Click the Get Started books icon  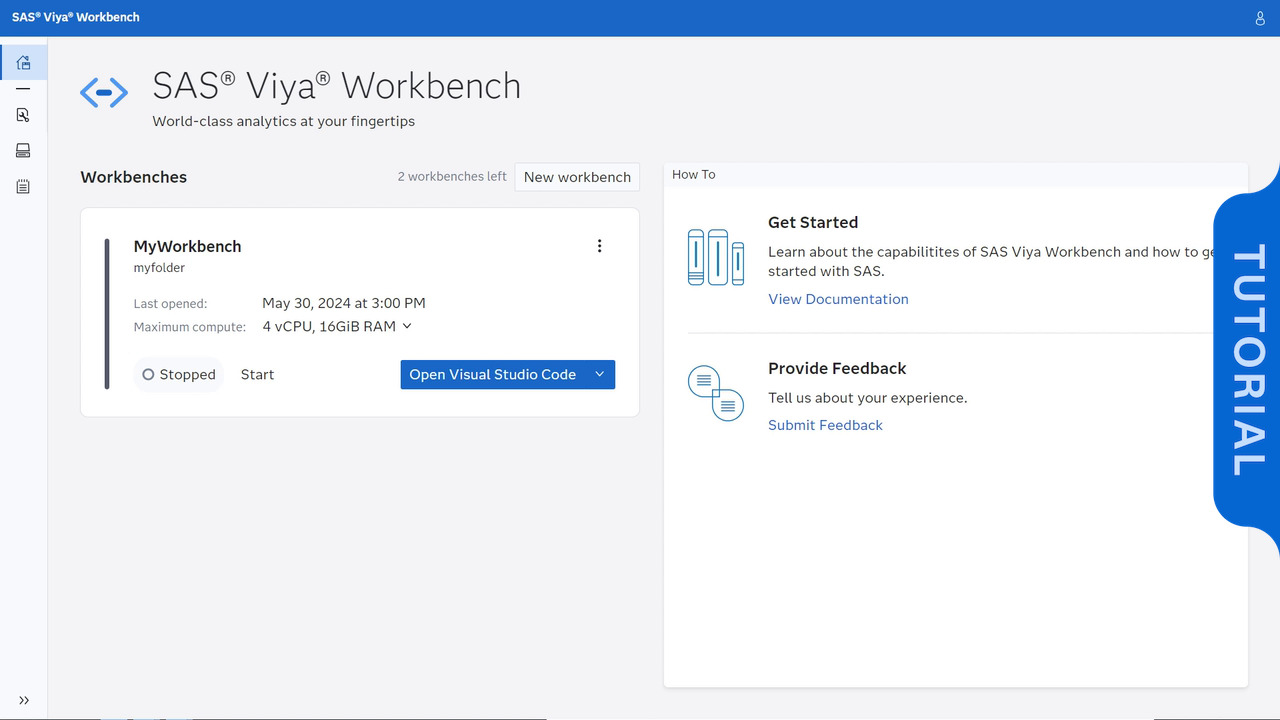(716, 257)
